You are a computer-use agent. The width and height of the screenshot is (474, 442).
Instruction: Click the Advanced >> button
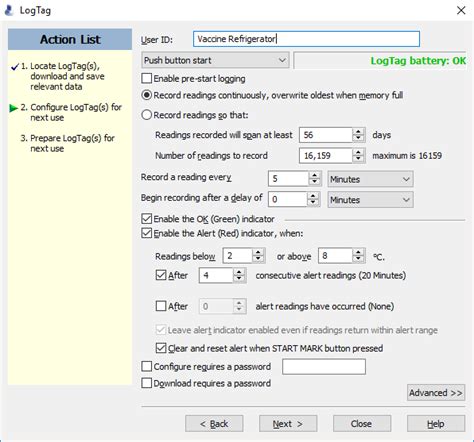pyautogui.click(x=436, y=393)
